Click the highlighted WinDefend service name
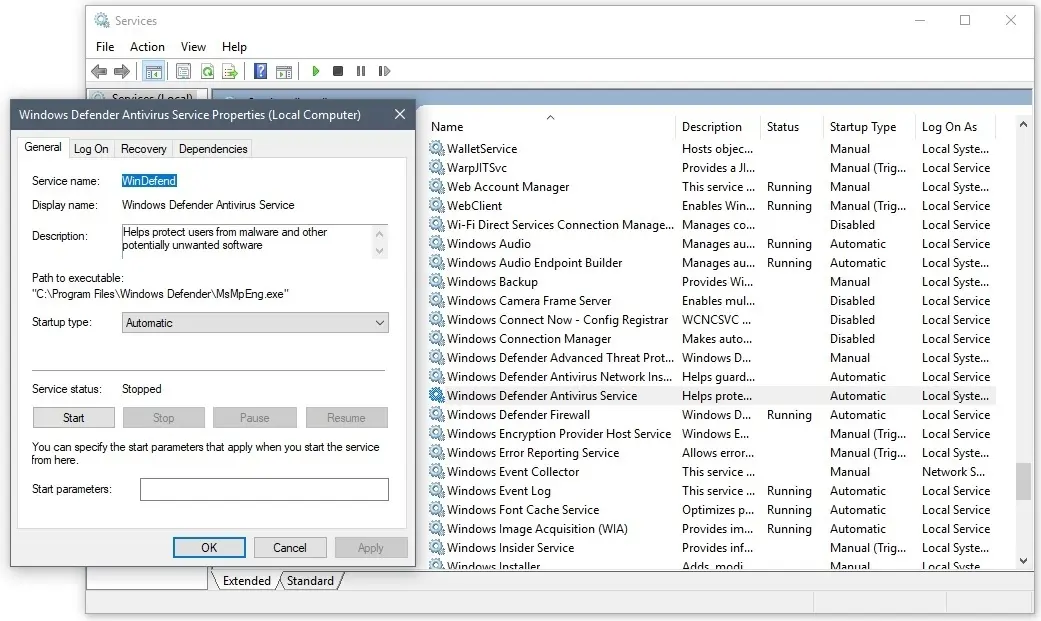1041x621 pixels. click(149, 181)
